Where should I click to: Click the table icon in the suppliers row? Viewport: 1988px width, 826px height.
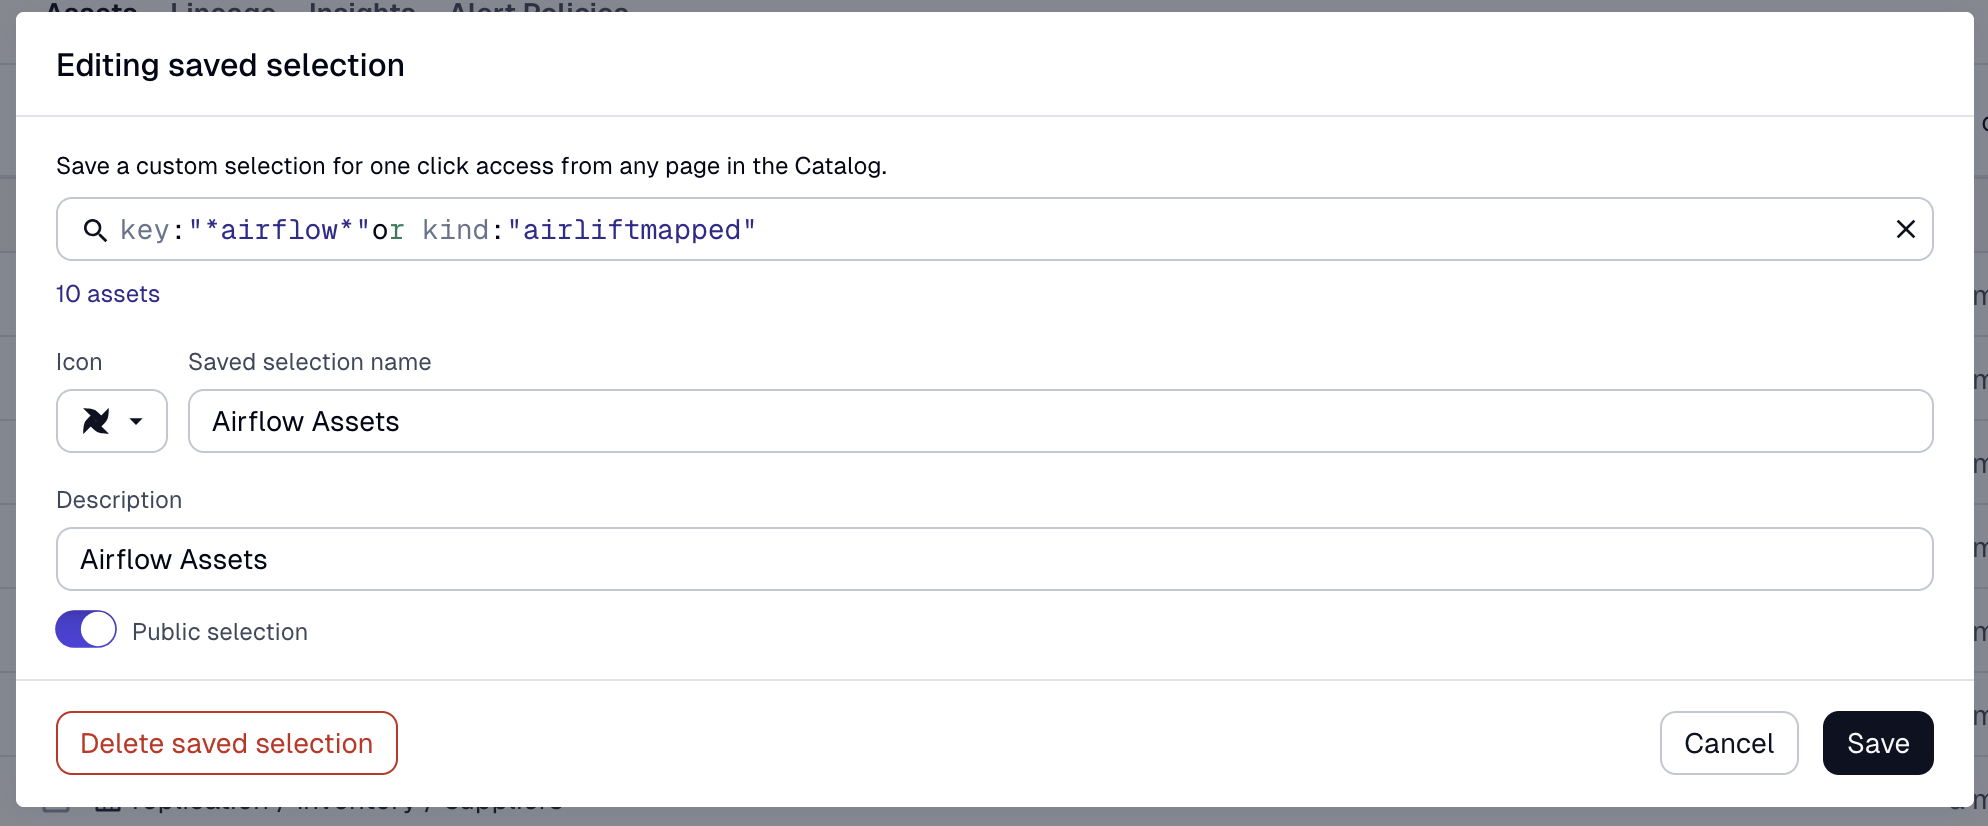107,808
